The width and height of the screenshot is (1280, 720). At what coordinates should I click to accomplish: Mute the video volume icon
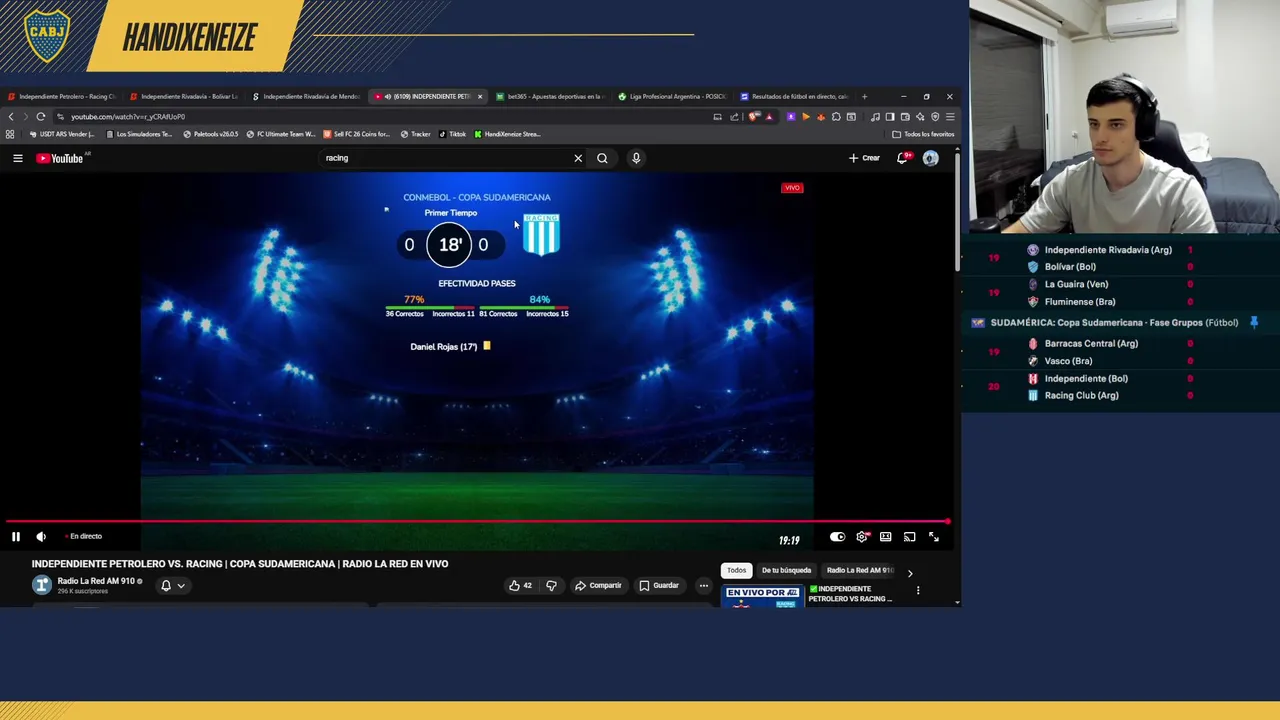(x=41, y=537)
